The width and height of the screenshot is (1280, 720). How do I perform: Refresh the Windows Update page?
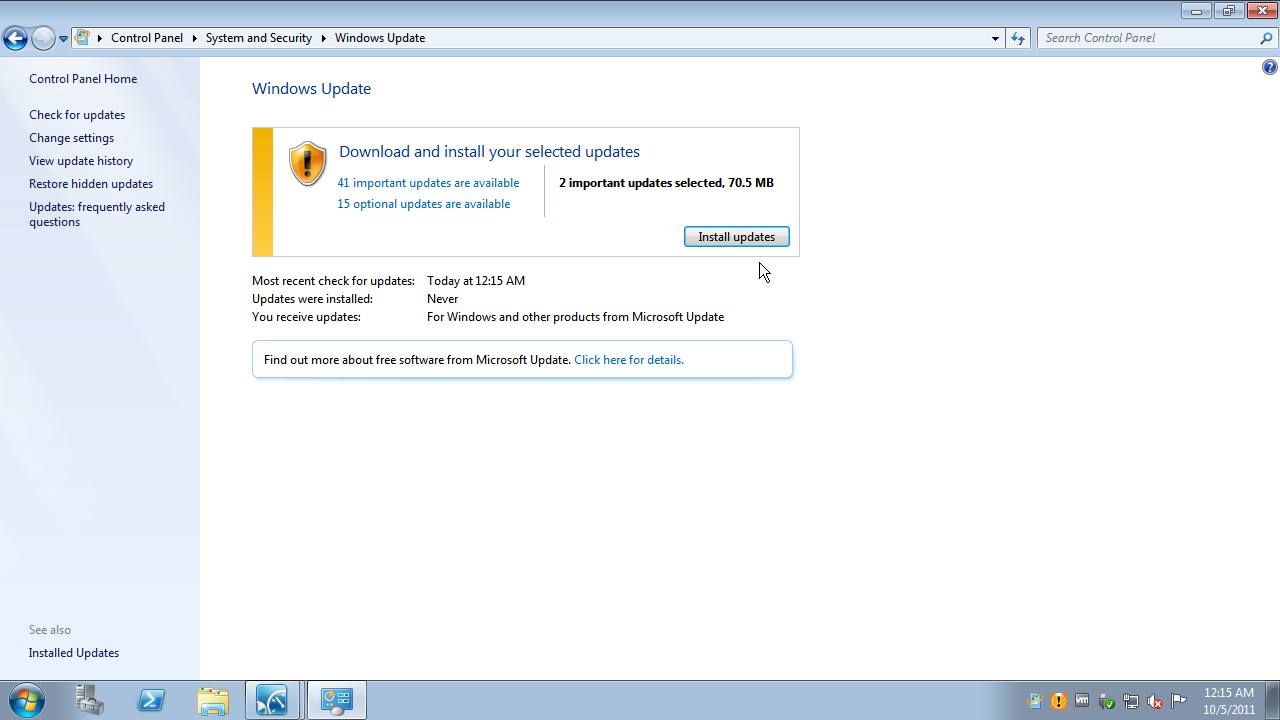click(1018, 38)
